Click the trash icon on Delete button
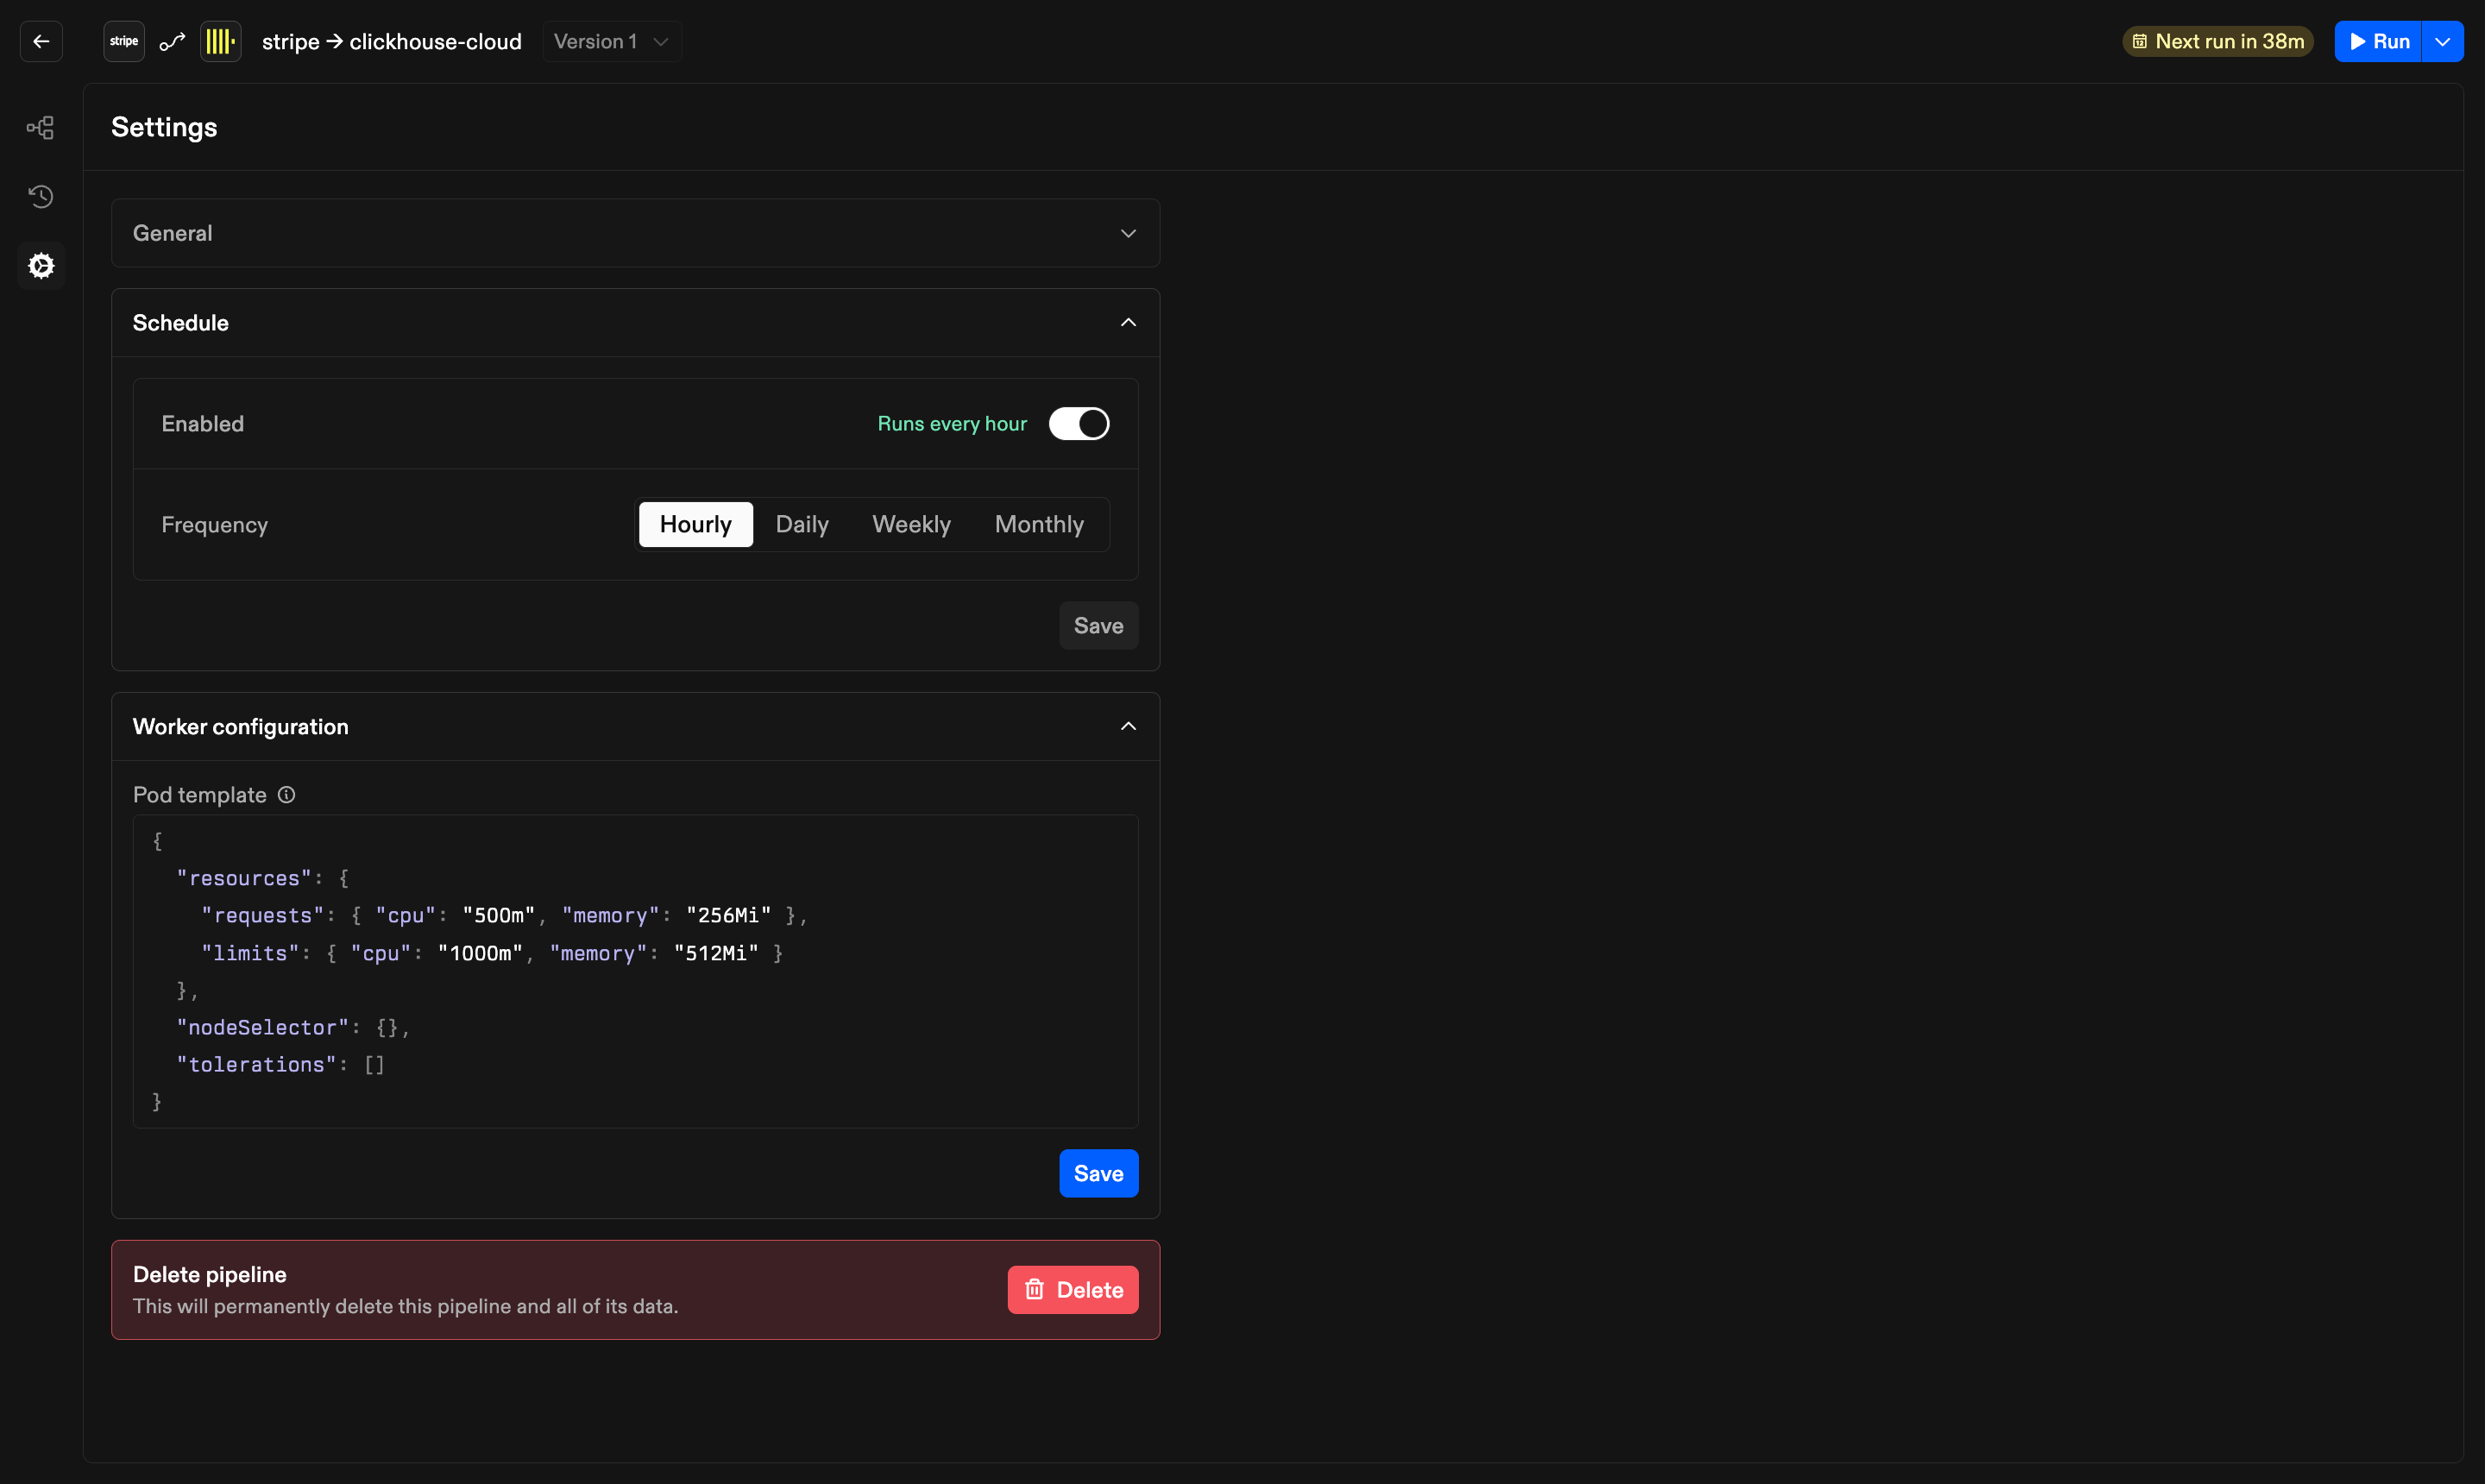Image resolution: width=2485 pixels, height=1484 pixels. 1034,1289
